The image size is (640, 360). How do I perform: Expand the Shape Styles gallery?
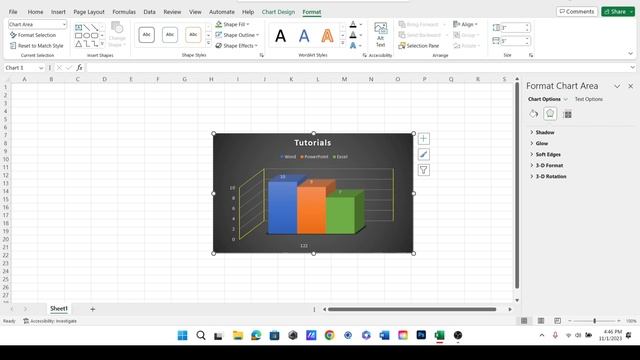click(x=209, y=43)
